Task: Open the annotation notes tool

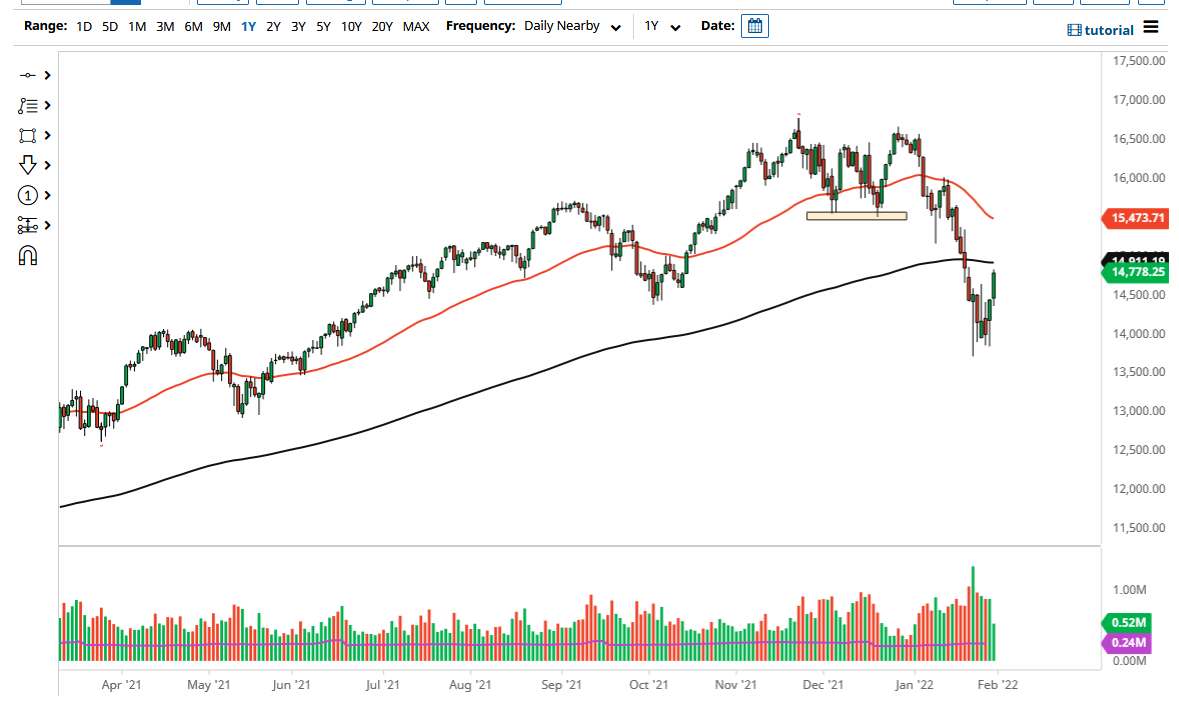Action: coord(27,105)
